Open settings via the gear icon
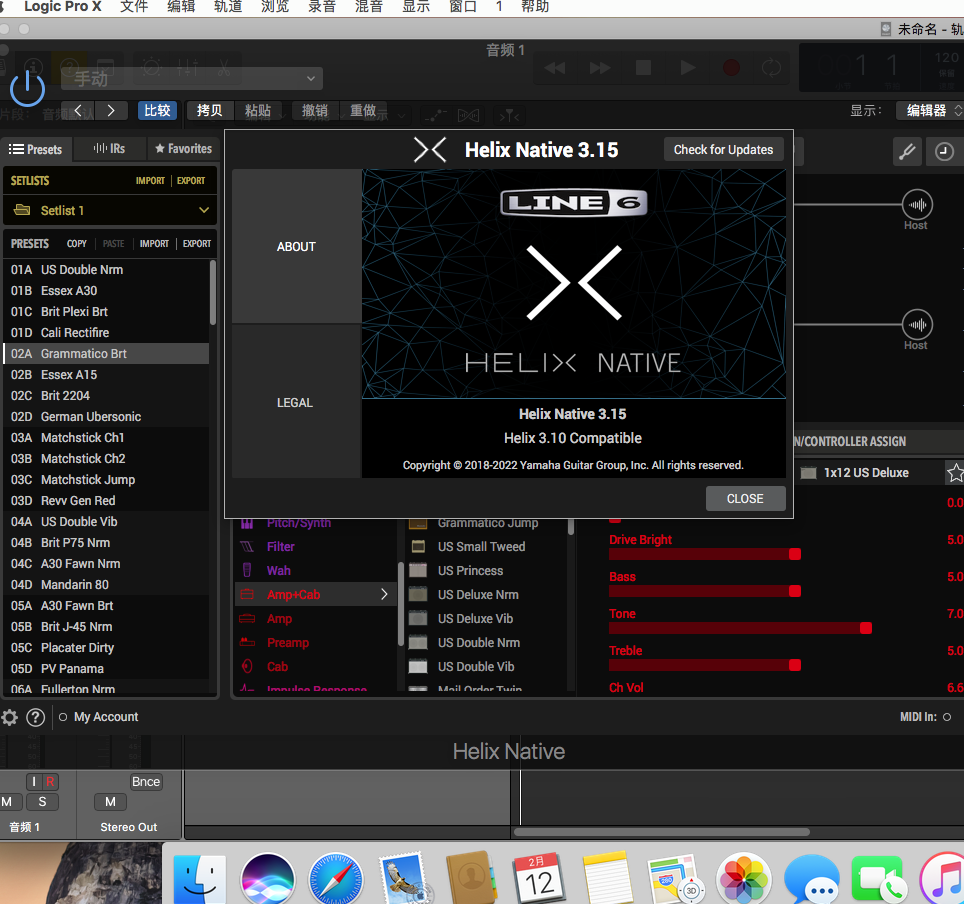964x904 pixels. (10, 717)
